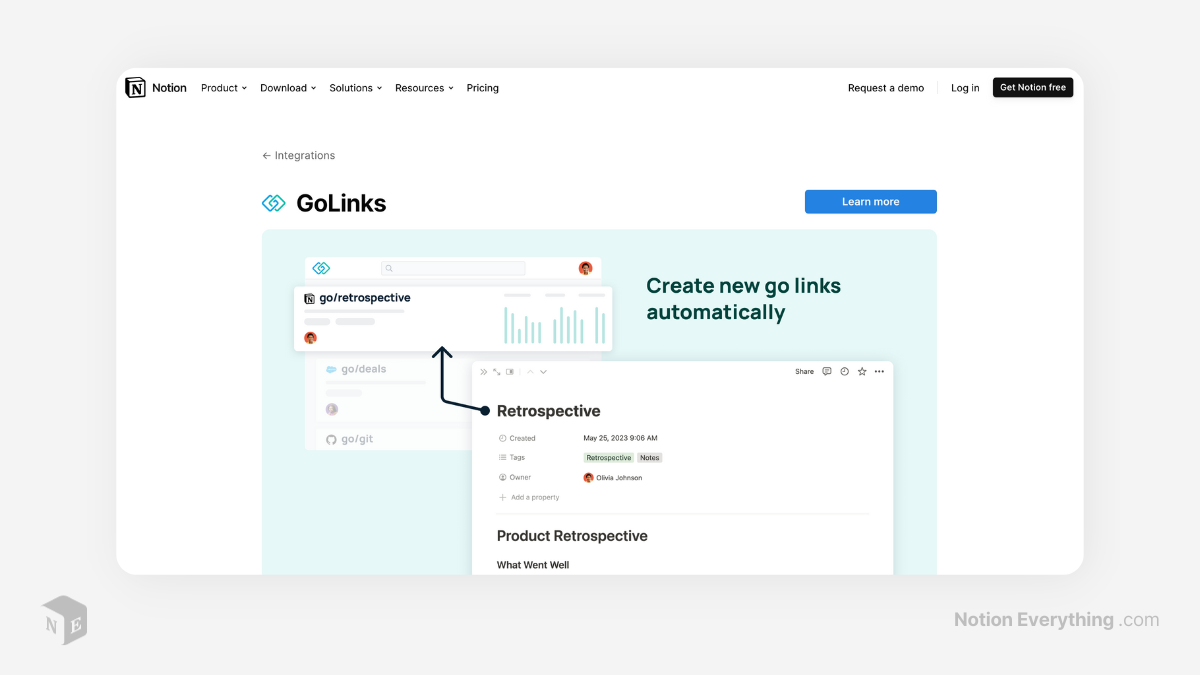Image resolution: width=1200 pixels, height=675 pixels.
Task: Open the Download menu
Action: coord(286,87)
